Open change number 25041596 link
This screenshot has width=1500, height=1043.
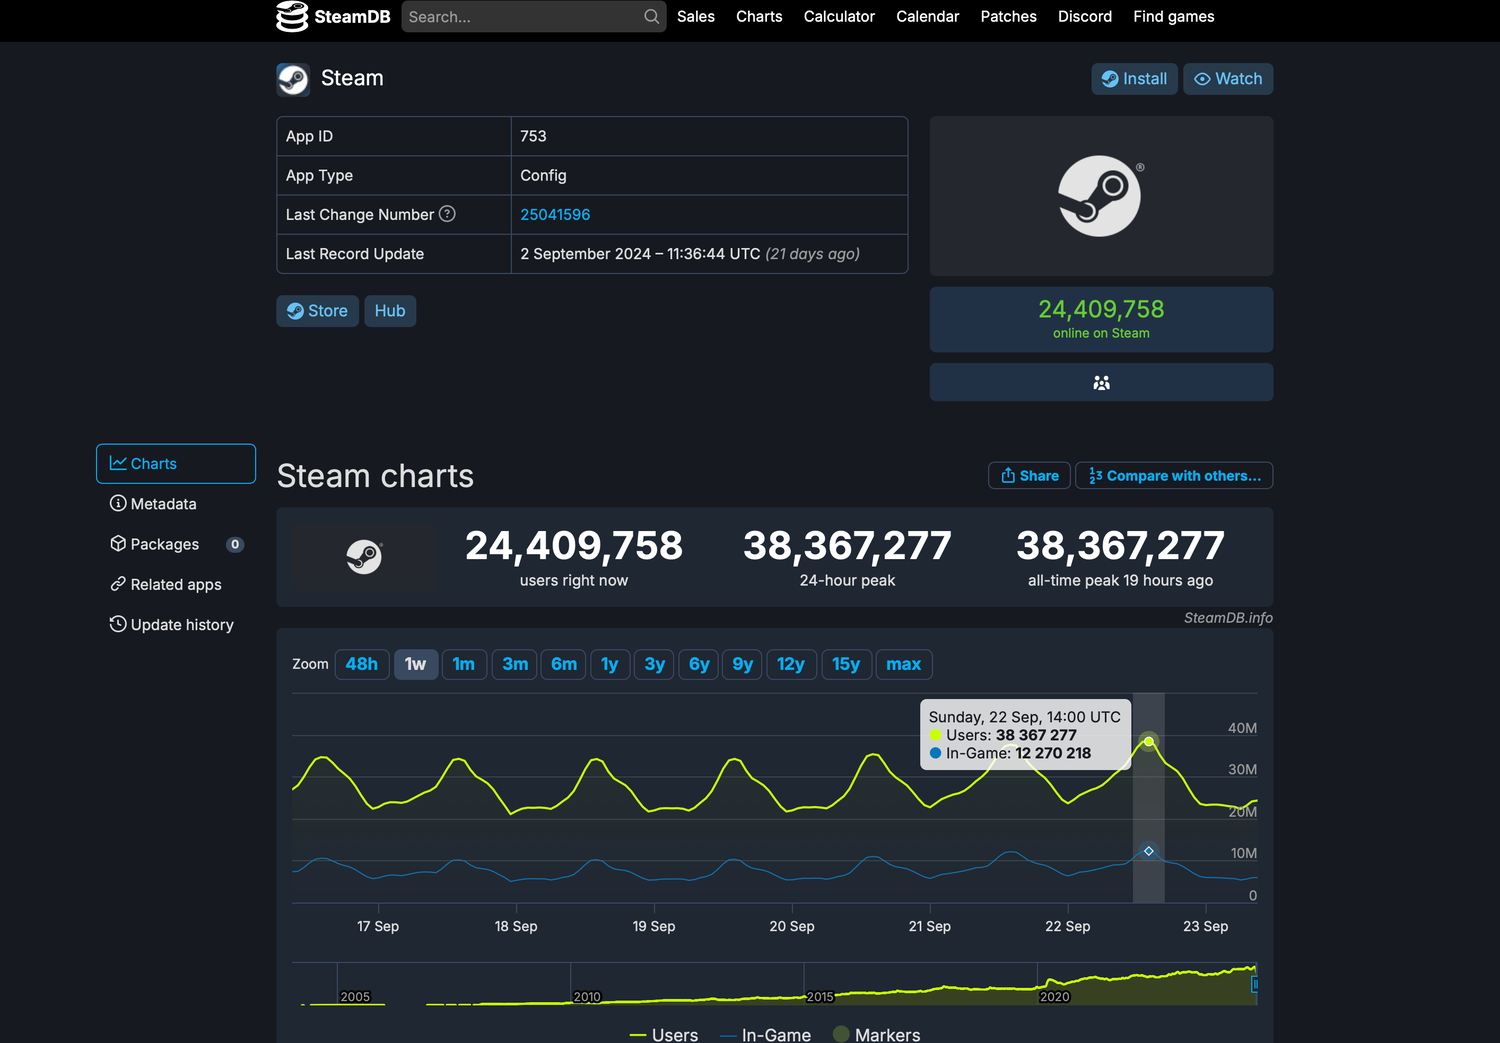click(555, 215)
